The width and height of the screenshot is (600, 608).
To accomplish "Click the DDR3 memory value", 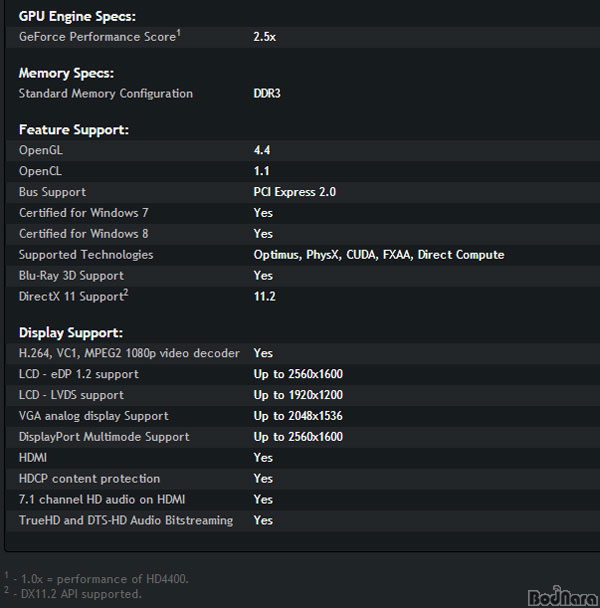I will [x=267, y=93].
